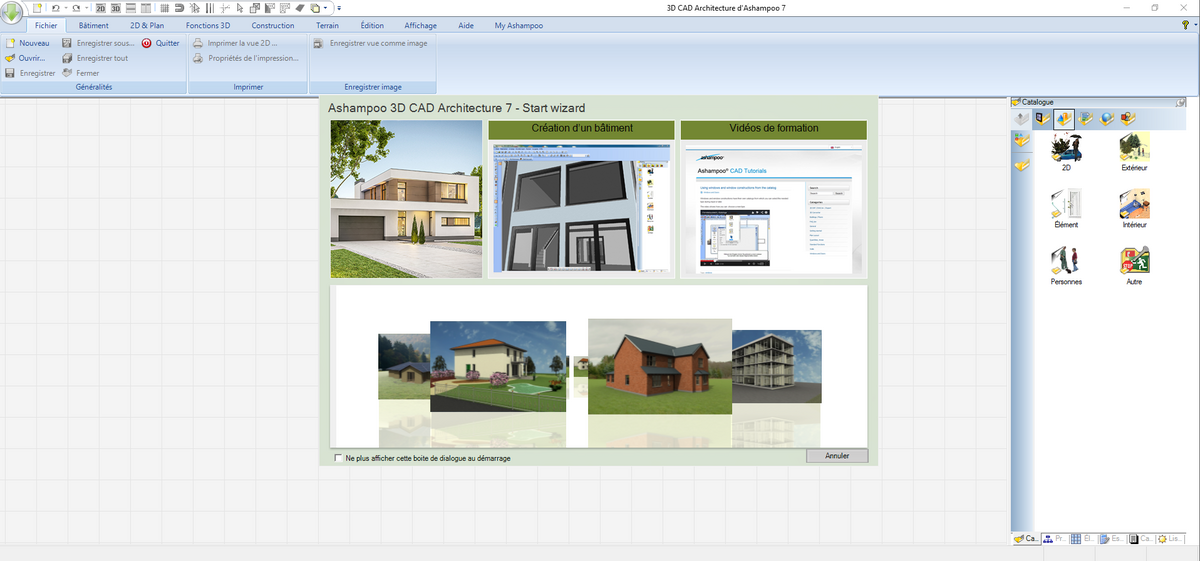
Task: Open the Aide ribbon tab
Action: coord(466,25)
